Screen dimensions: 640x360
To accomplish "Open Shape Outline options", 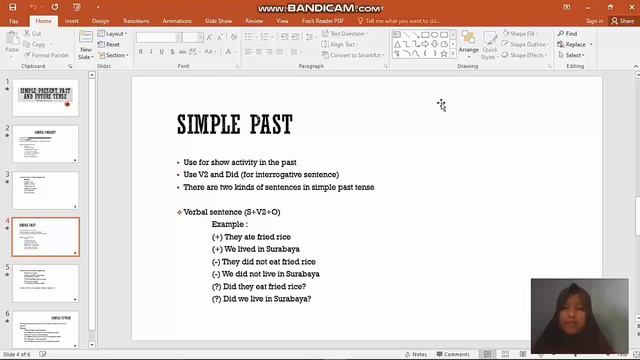I will click(526, 44).
